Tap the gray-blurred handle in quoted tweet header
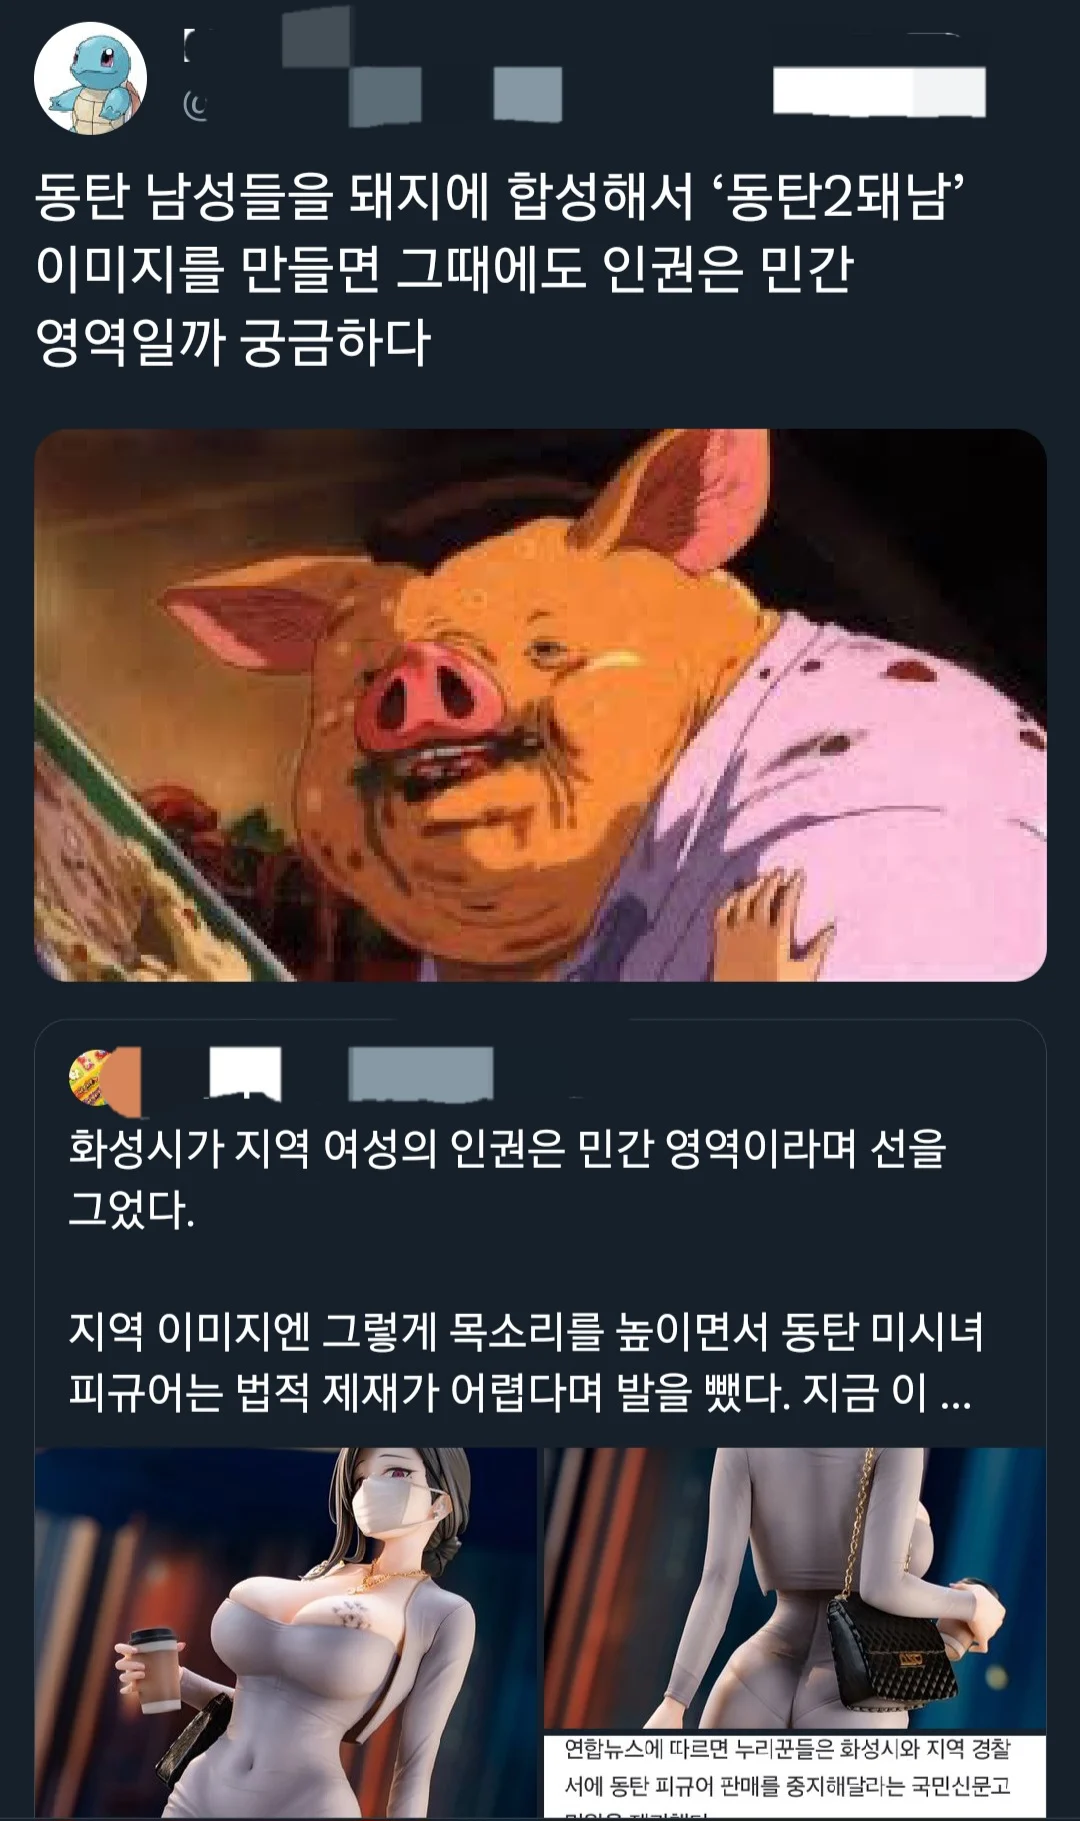This screenshot has width=1080, height=1821. click(x=420, y=1073)
